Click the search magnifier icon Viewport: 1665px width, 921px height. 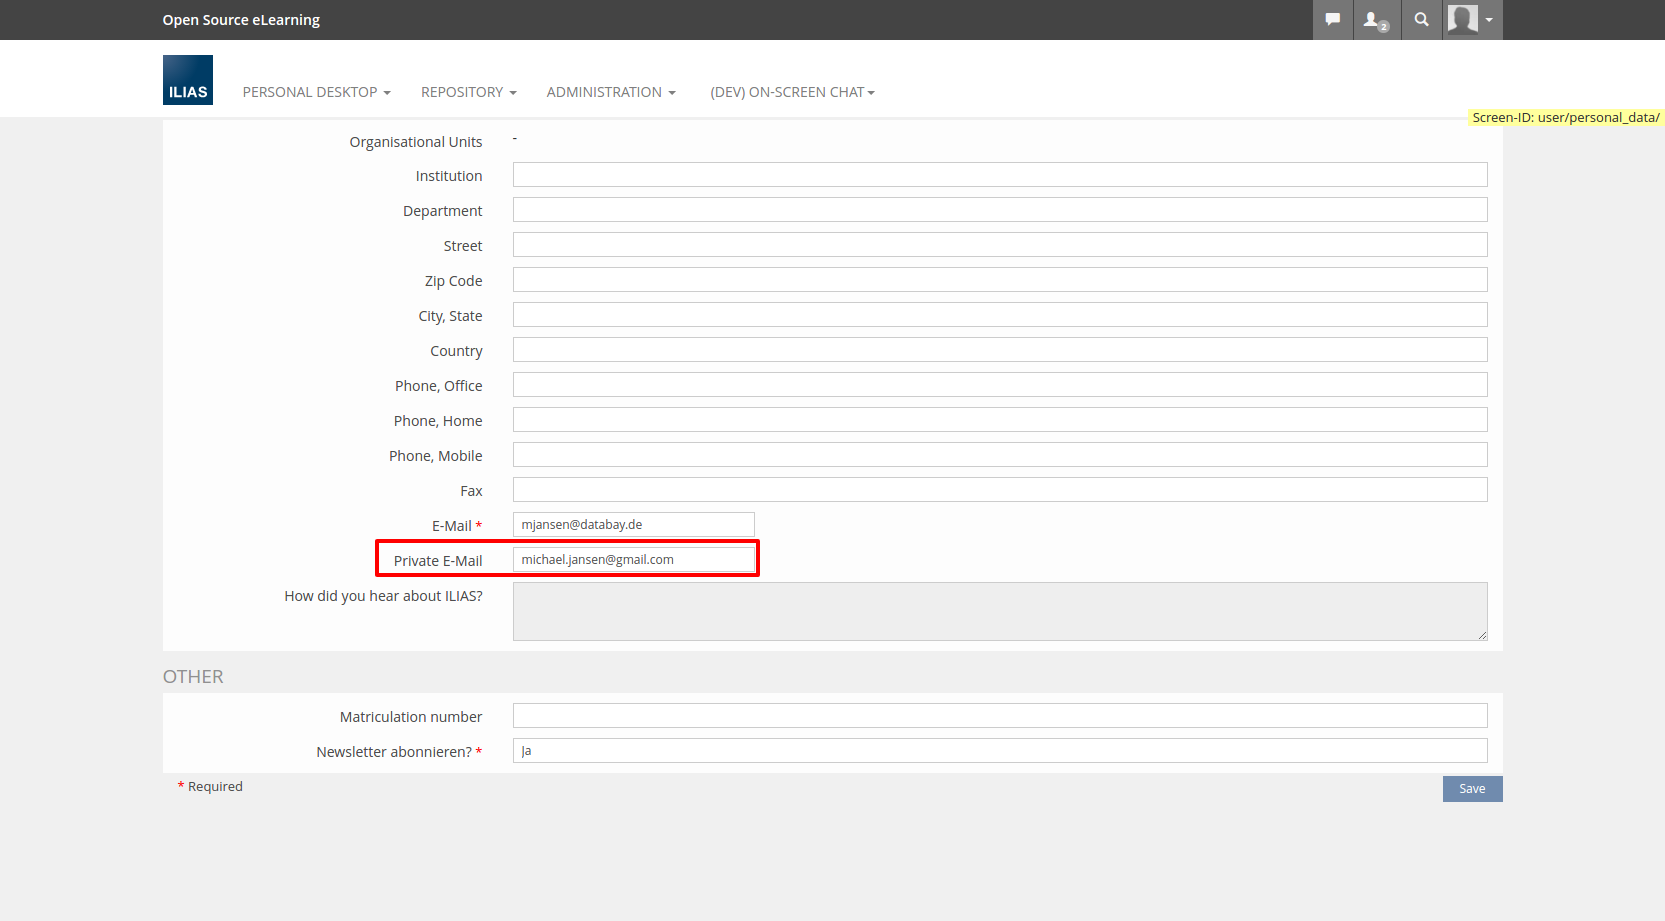[x=1421, y=20]
